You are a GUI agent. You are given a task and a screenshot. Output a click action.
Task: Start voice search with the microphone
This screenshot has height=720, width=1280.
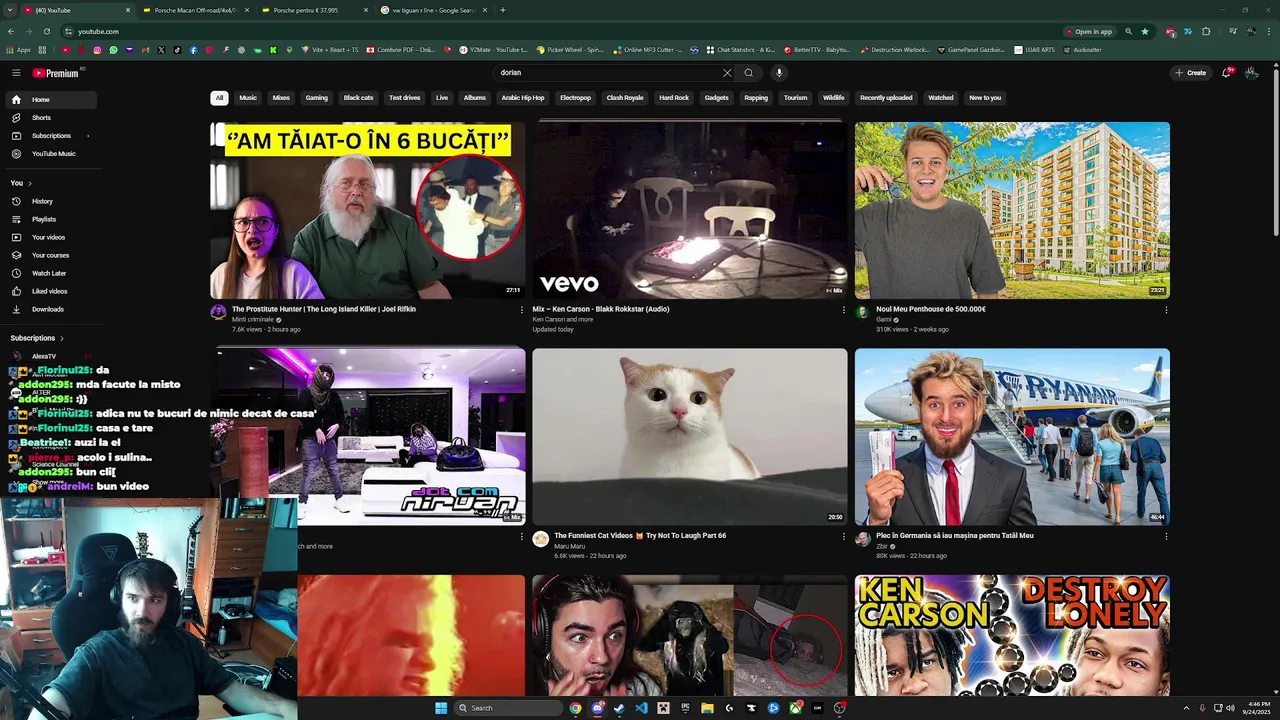click(x=779, y=73)
